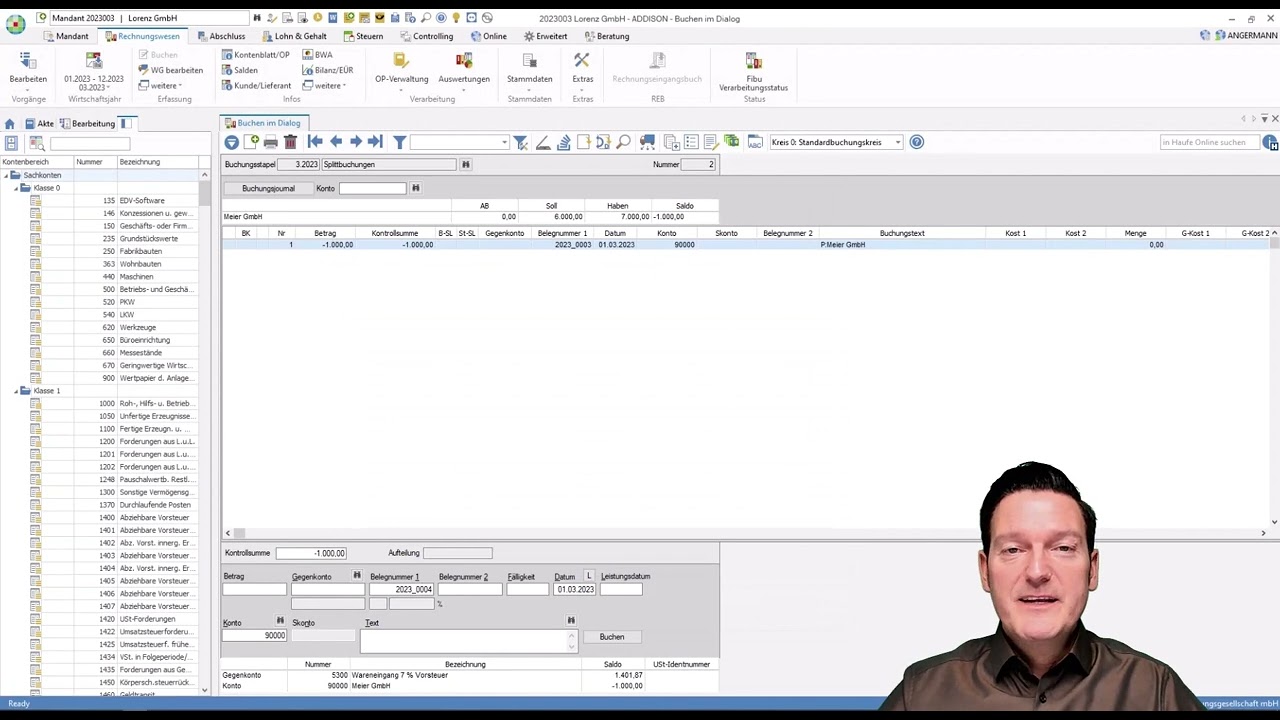This screenshot has width=1280, height=720.
Task: Open the Akte tab in left panel
Action: coord(40,123)
